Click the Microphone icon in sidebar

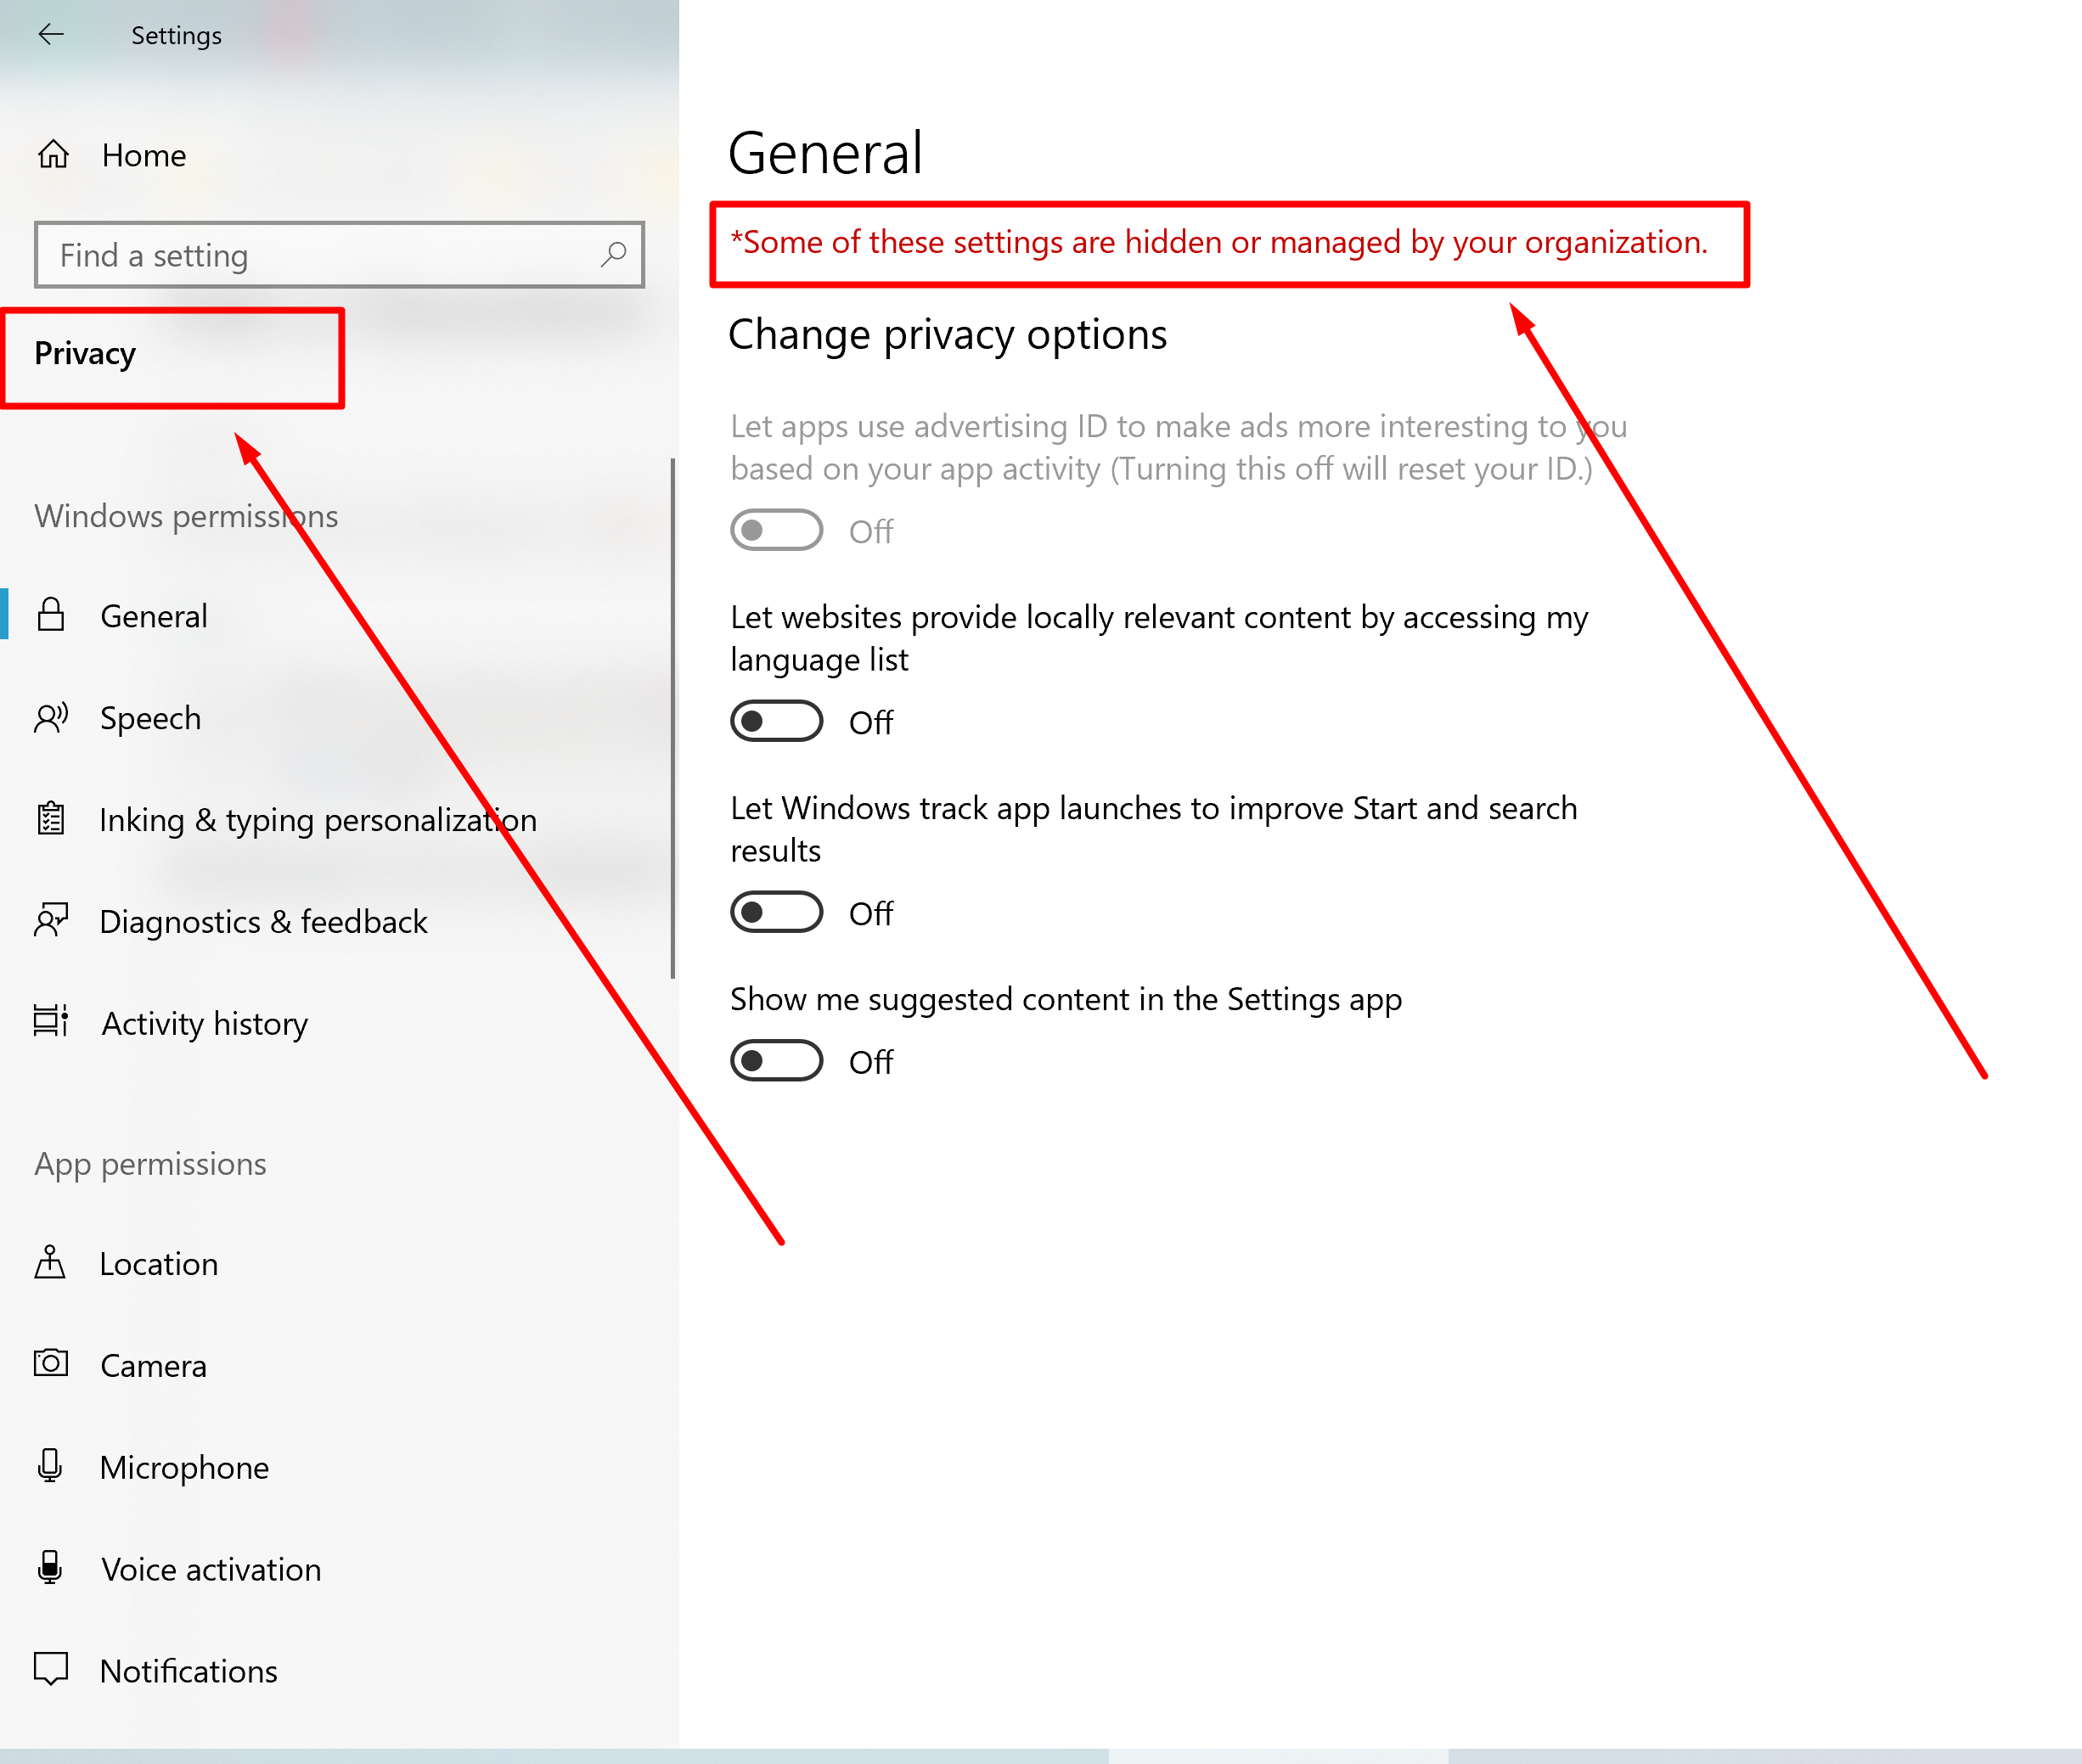point(50,1465)
